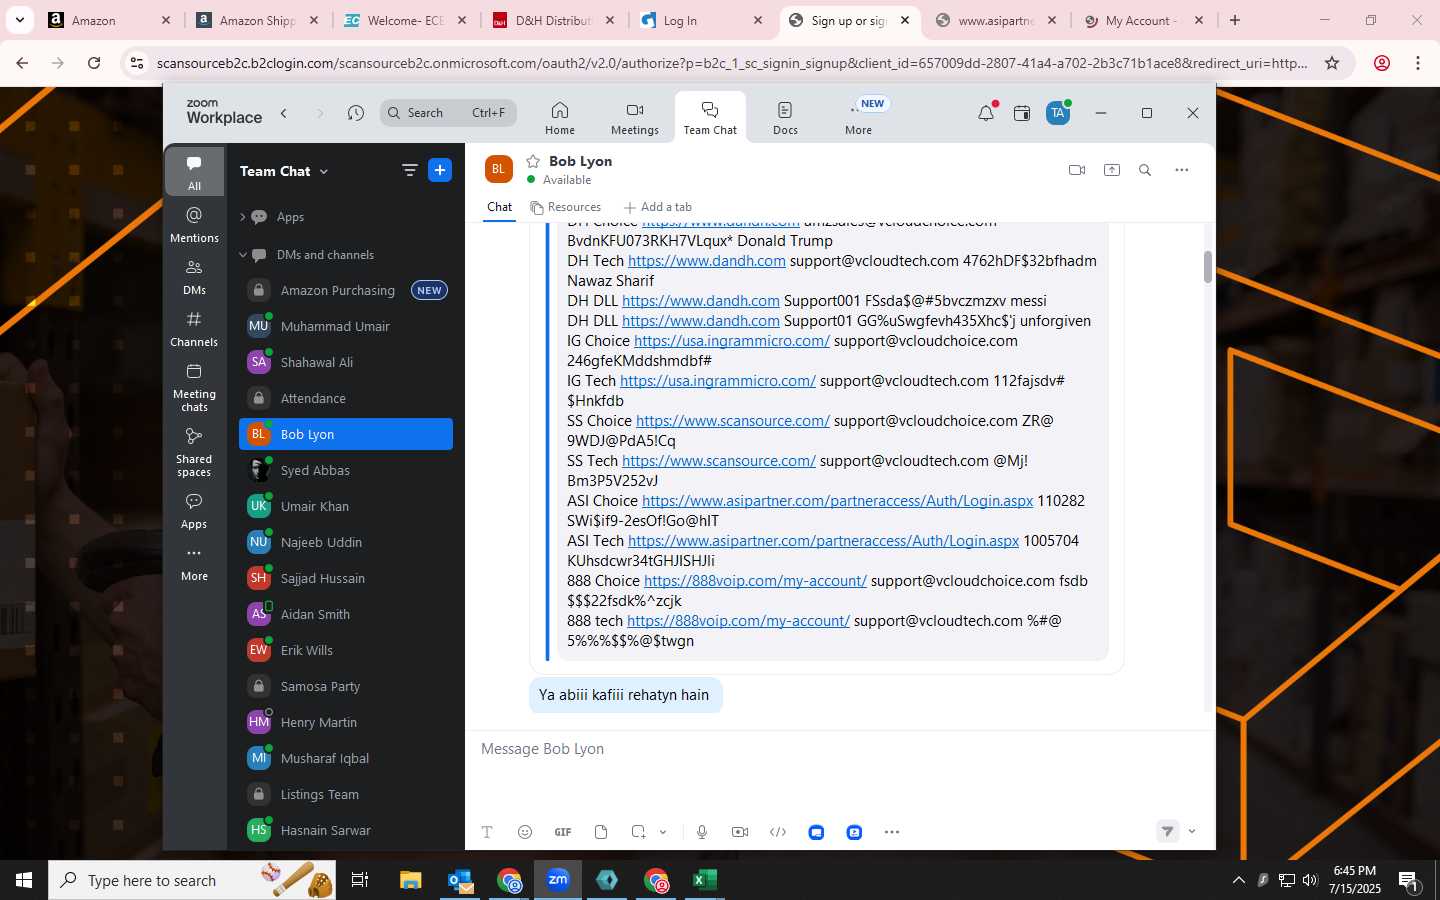Go back with the Zoom navigation arrow
This screenshot has height=900, width=1440.
point(284,113)
